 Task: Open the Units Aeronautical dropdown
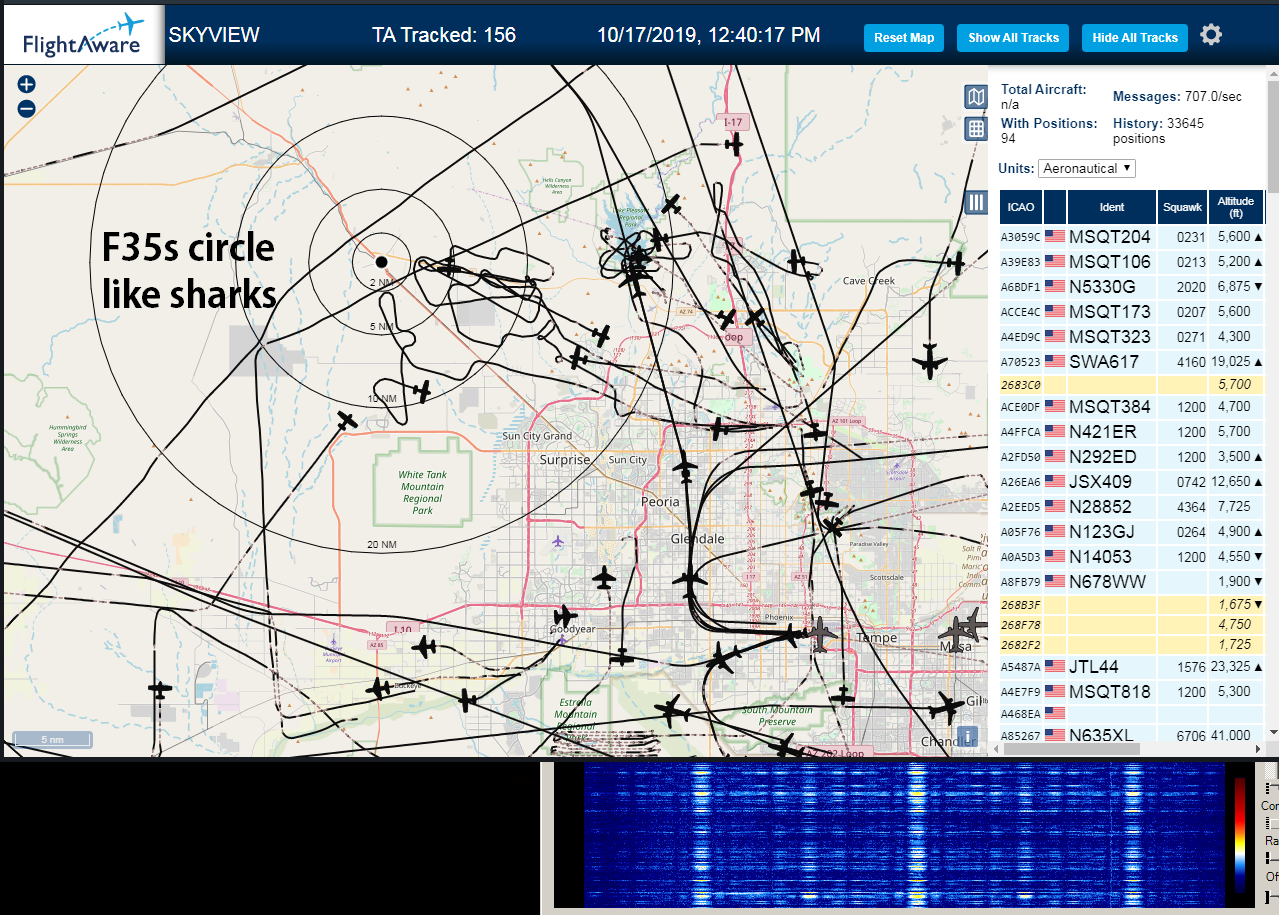[x=1087, y=168]
